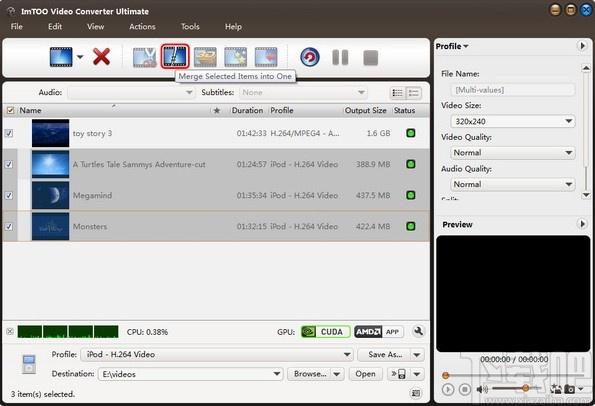
Task: Open the Audio Quality Normal dropdown
Action: pos(513,184)
